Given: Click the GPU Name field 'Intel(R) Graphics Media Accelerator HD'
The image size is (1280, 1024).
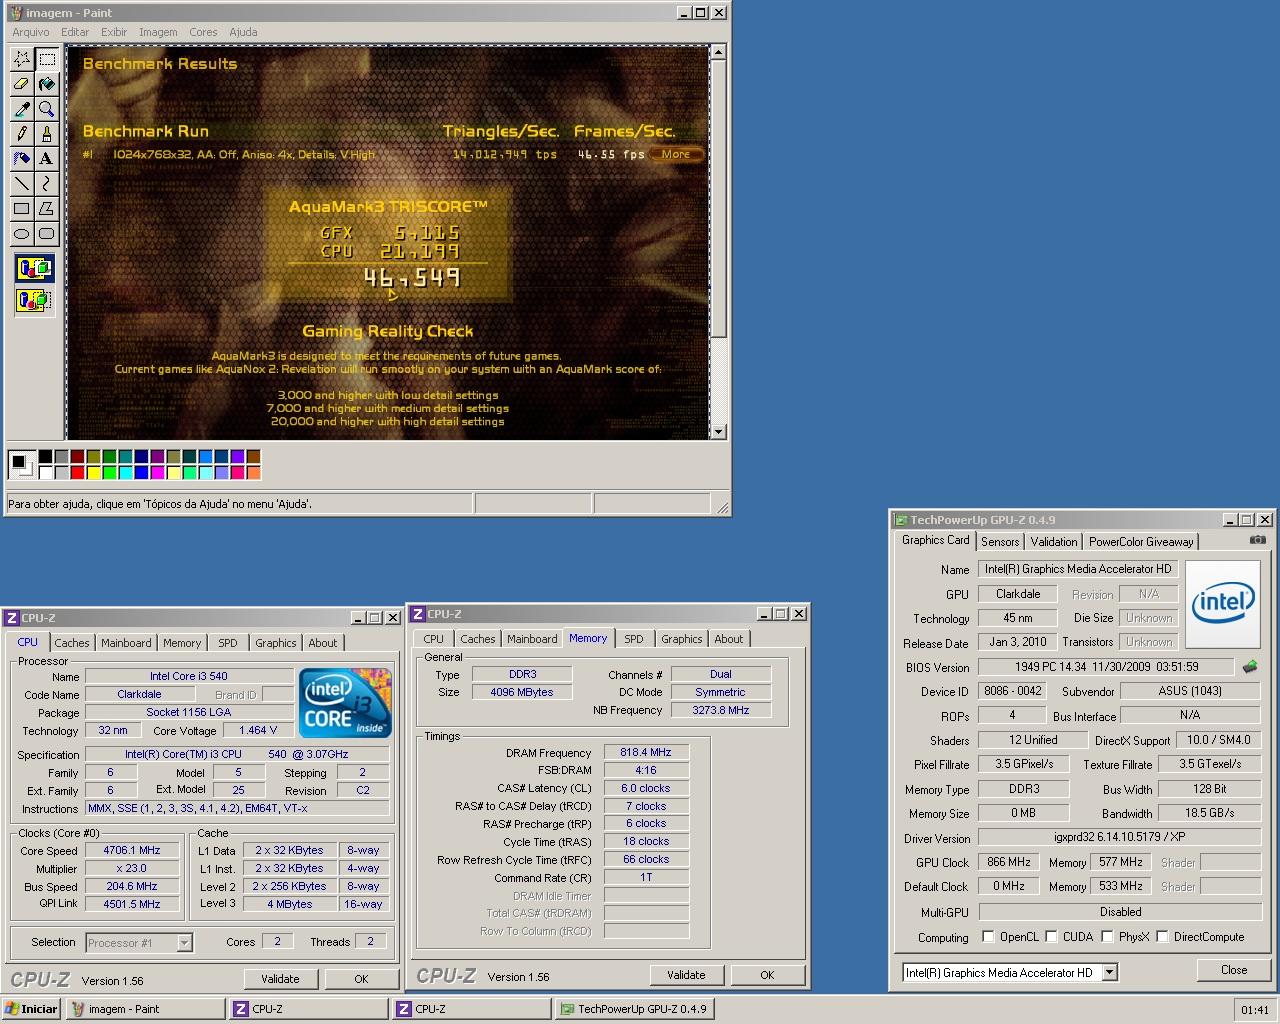Looking at the screenshot, I should point(1078,569).
